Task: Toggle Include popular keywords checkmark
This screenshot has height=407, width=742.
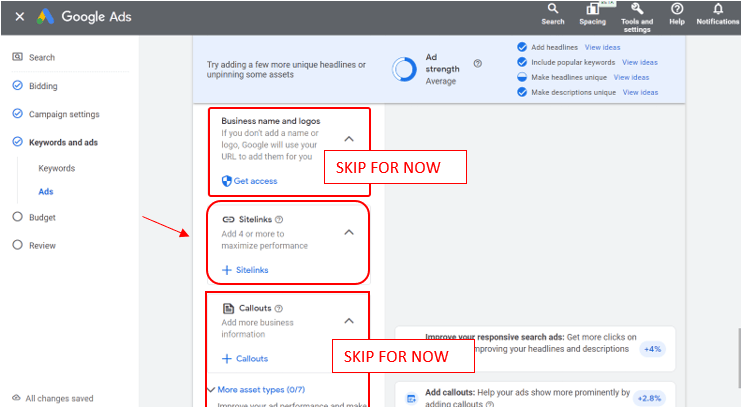Action: coord(522,62)
